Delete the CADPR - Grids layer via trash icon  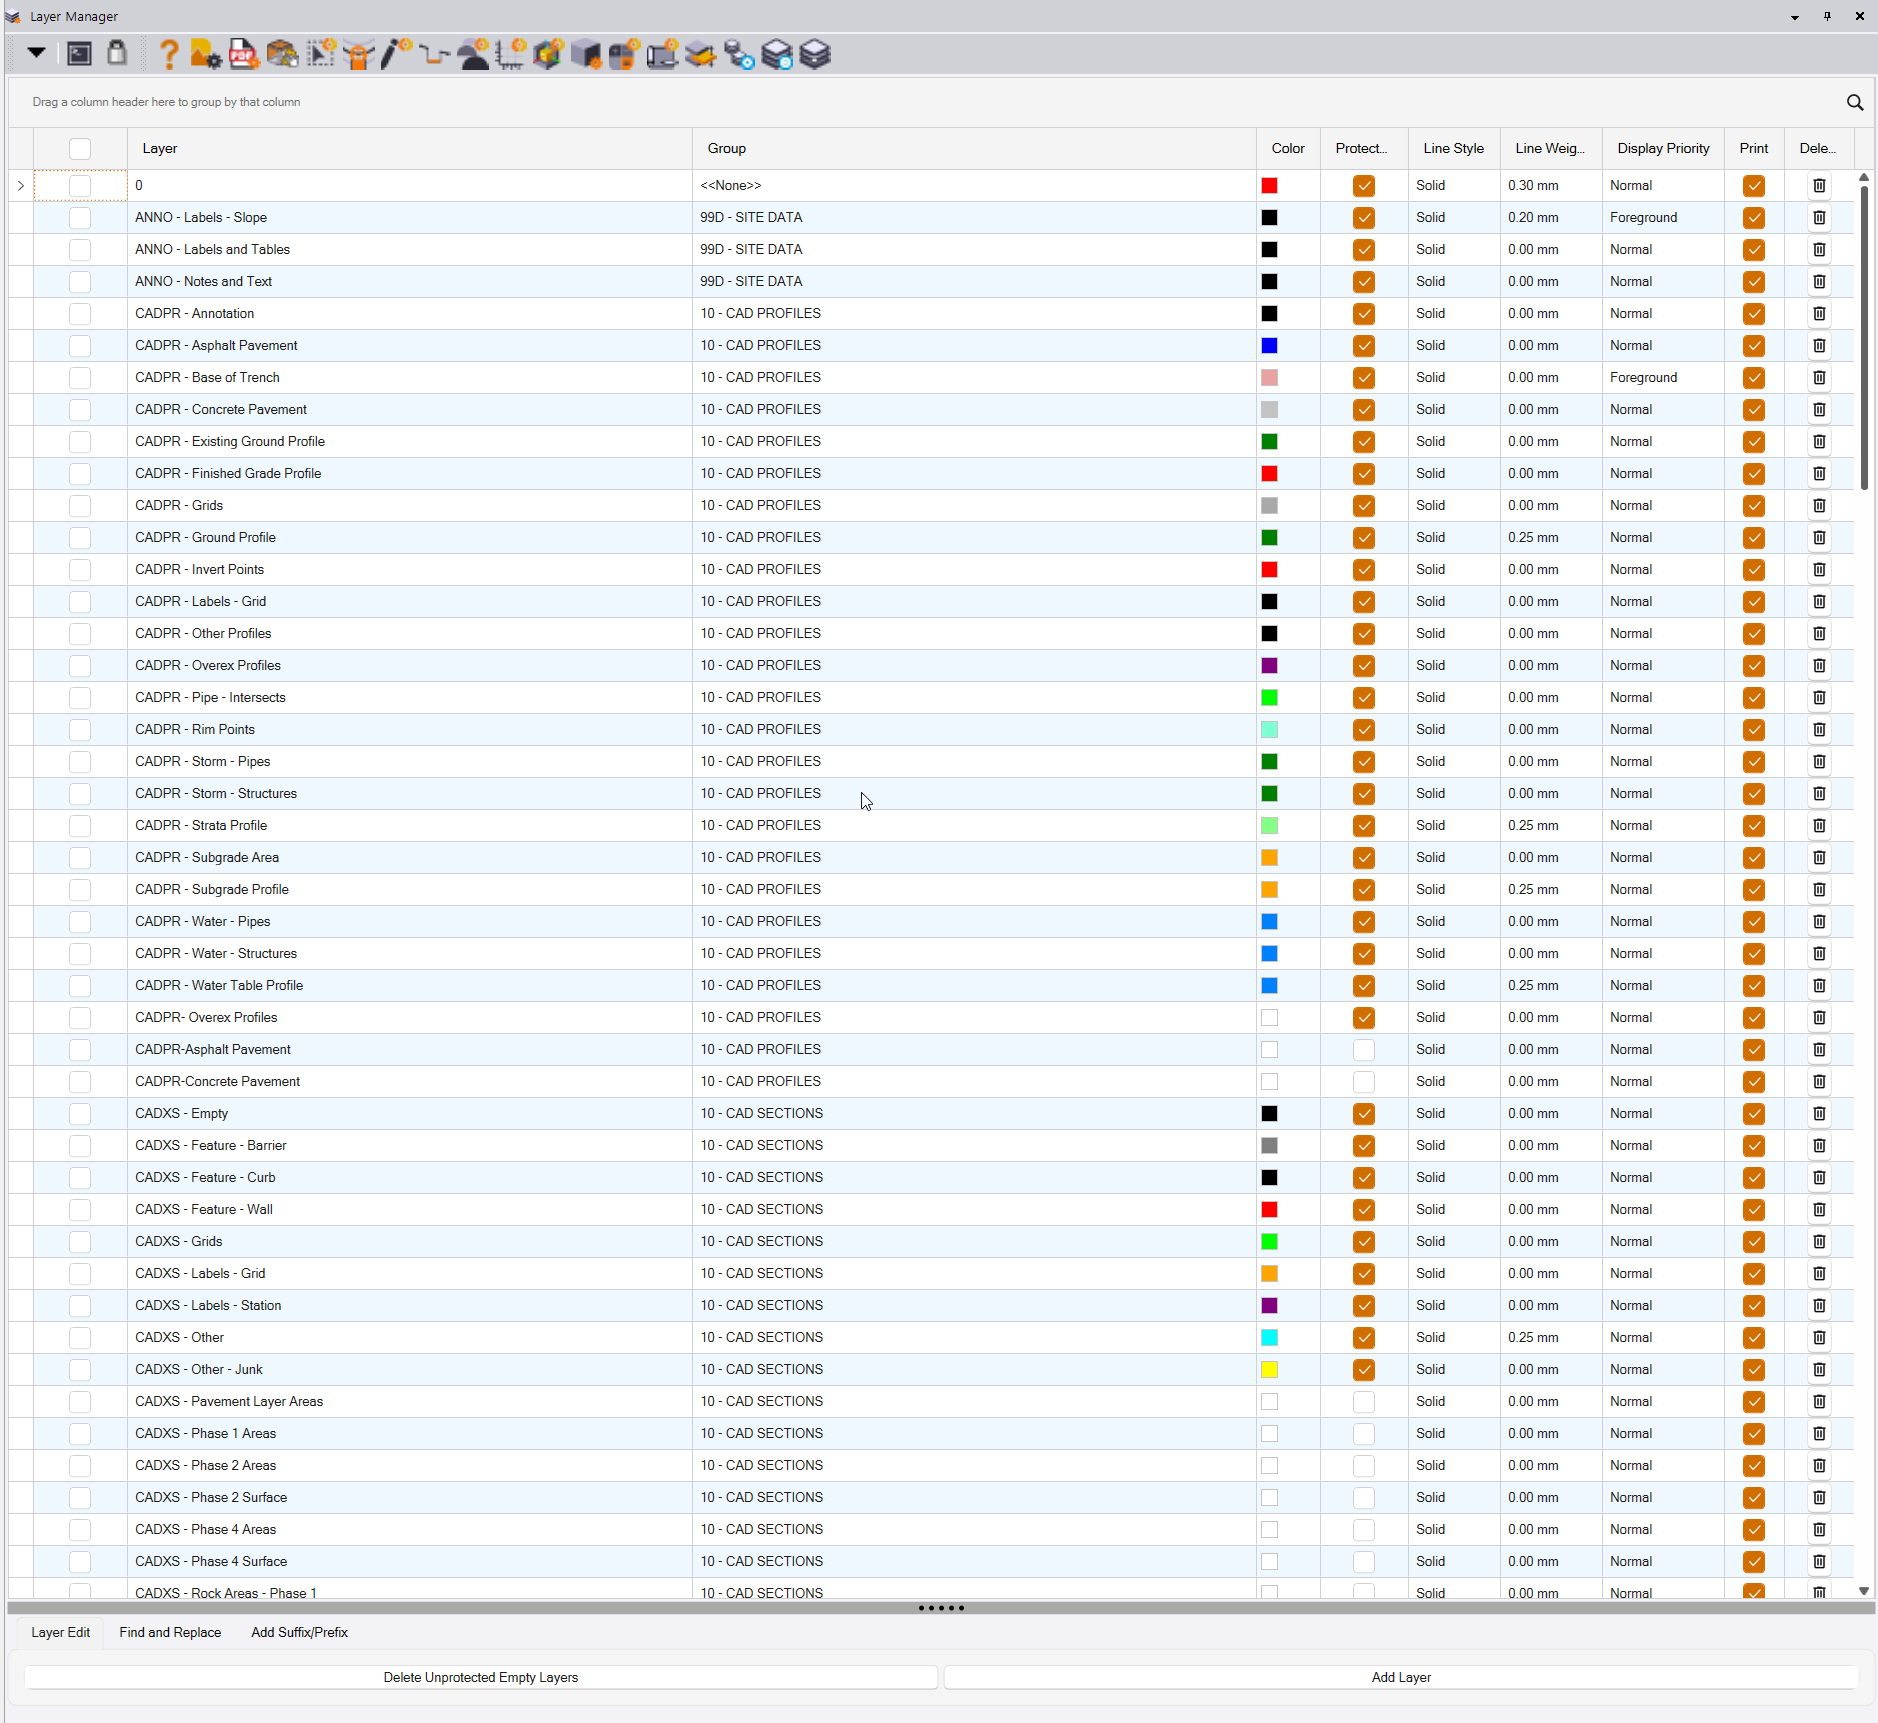(x=1818, y=506)
